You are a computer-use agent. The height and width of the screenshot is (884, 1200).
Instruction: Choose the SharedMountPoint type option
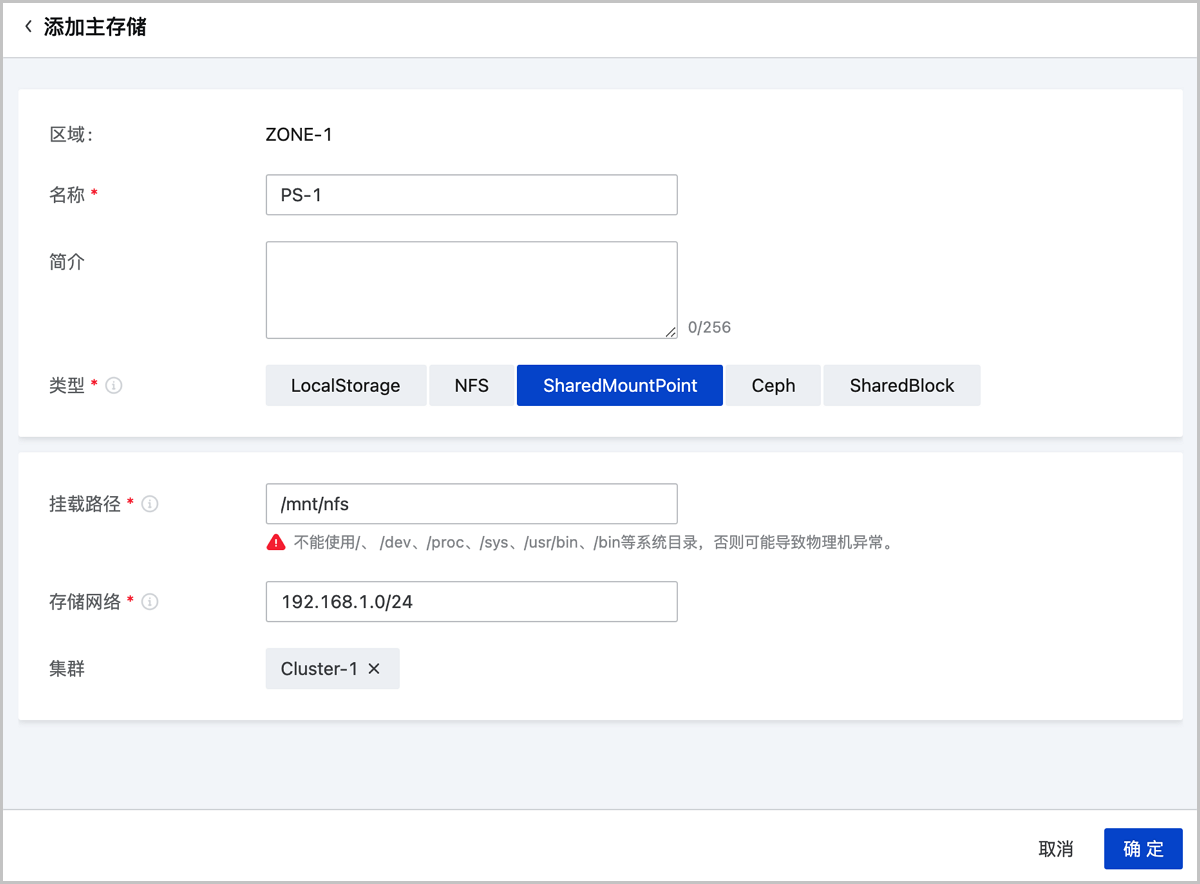619,386
